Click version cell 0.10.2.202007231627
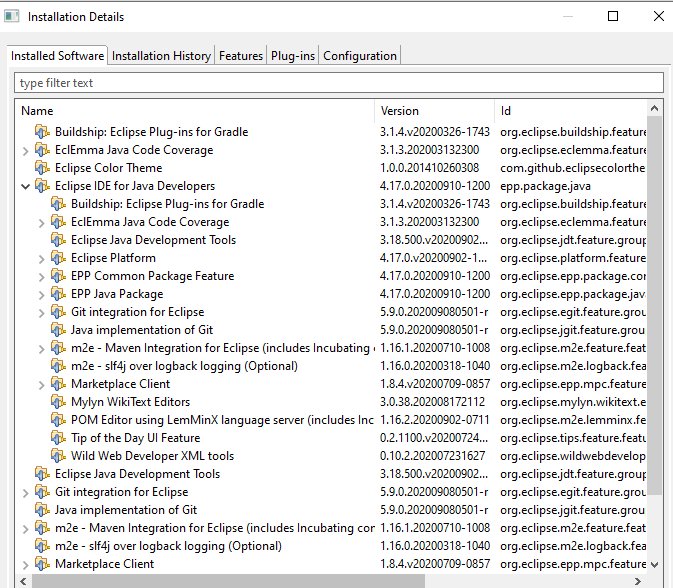673x588 pixels. pos(432,456)
